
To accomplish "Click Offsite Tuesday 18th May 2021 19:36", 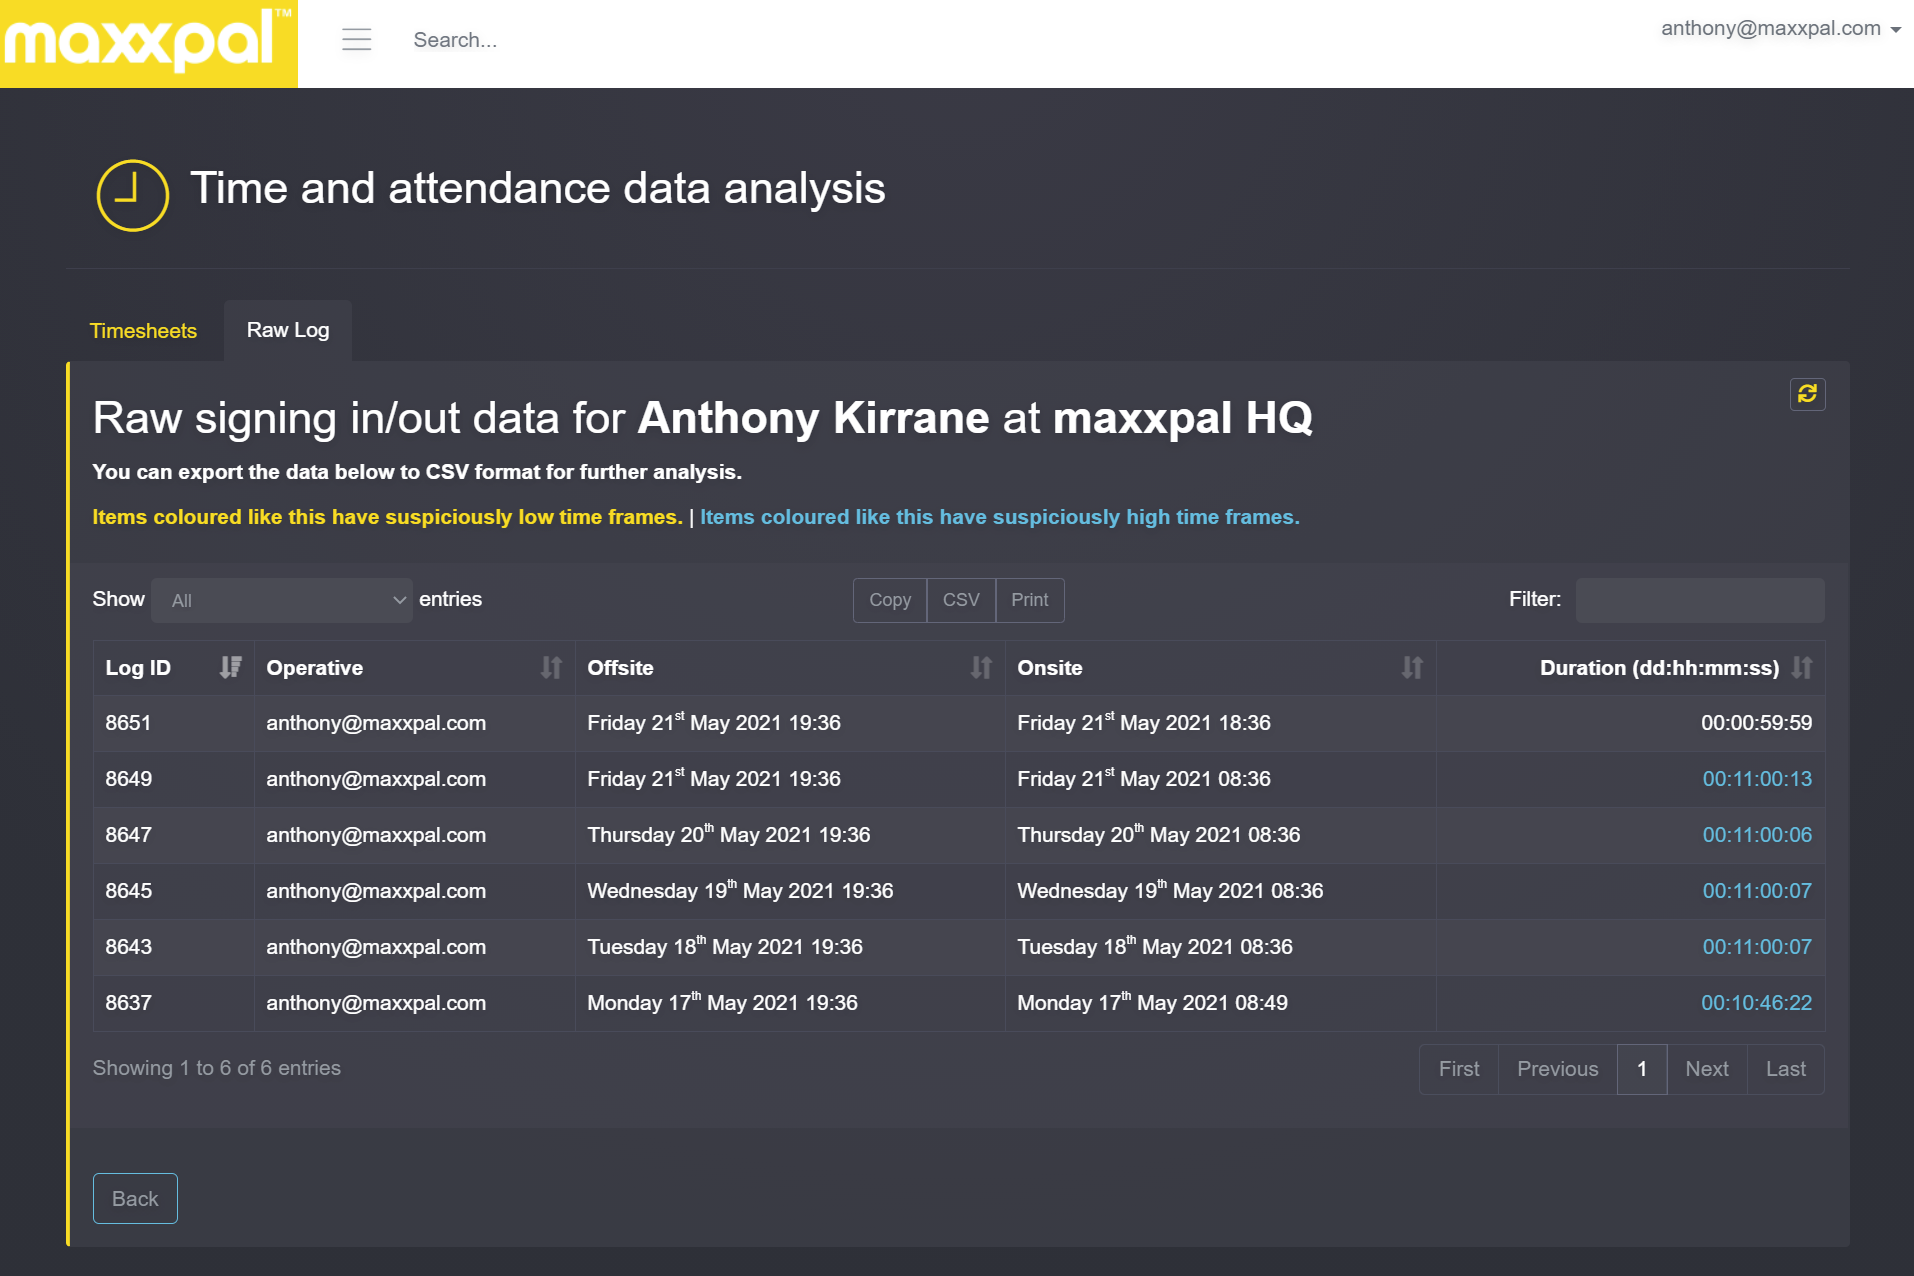I will click(725, 946).
